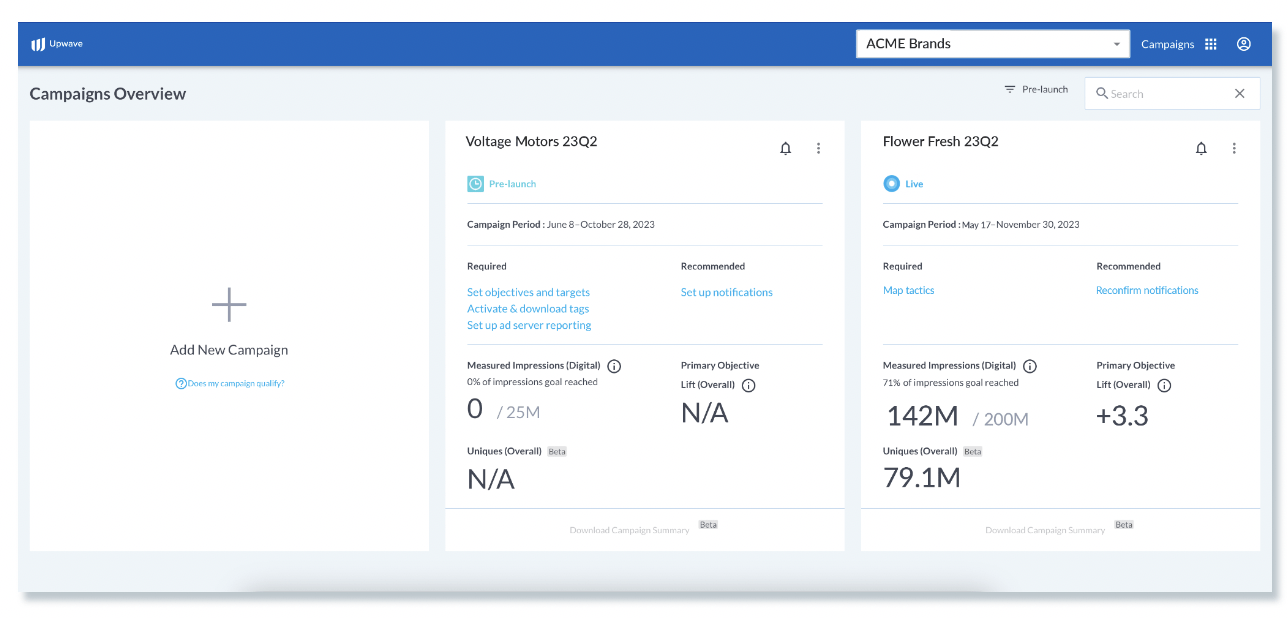Click '0% of impressions goal reached' text

[x=532, y=382]
